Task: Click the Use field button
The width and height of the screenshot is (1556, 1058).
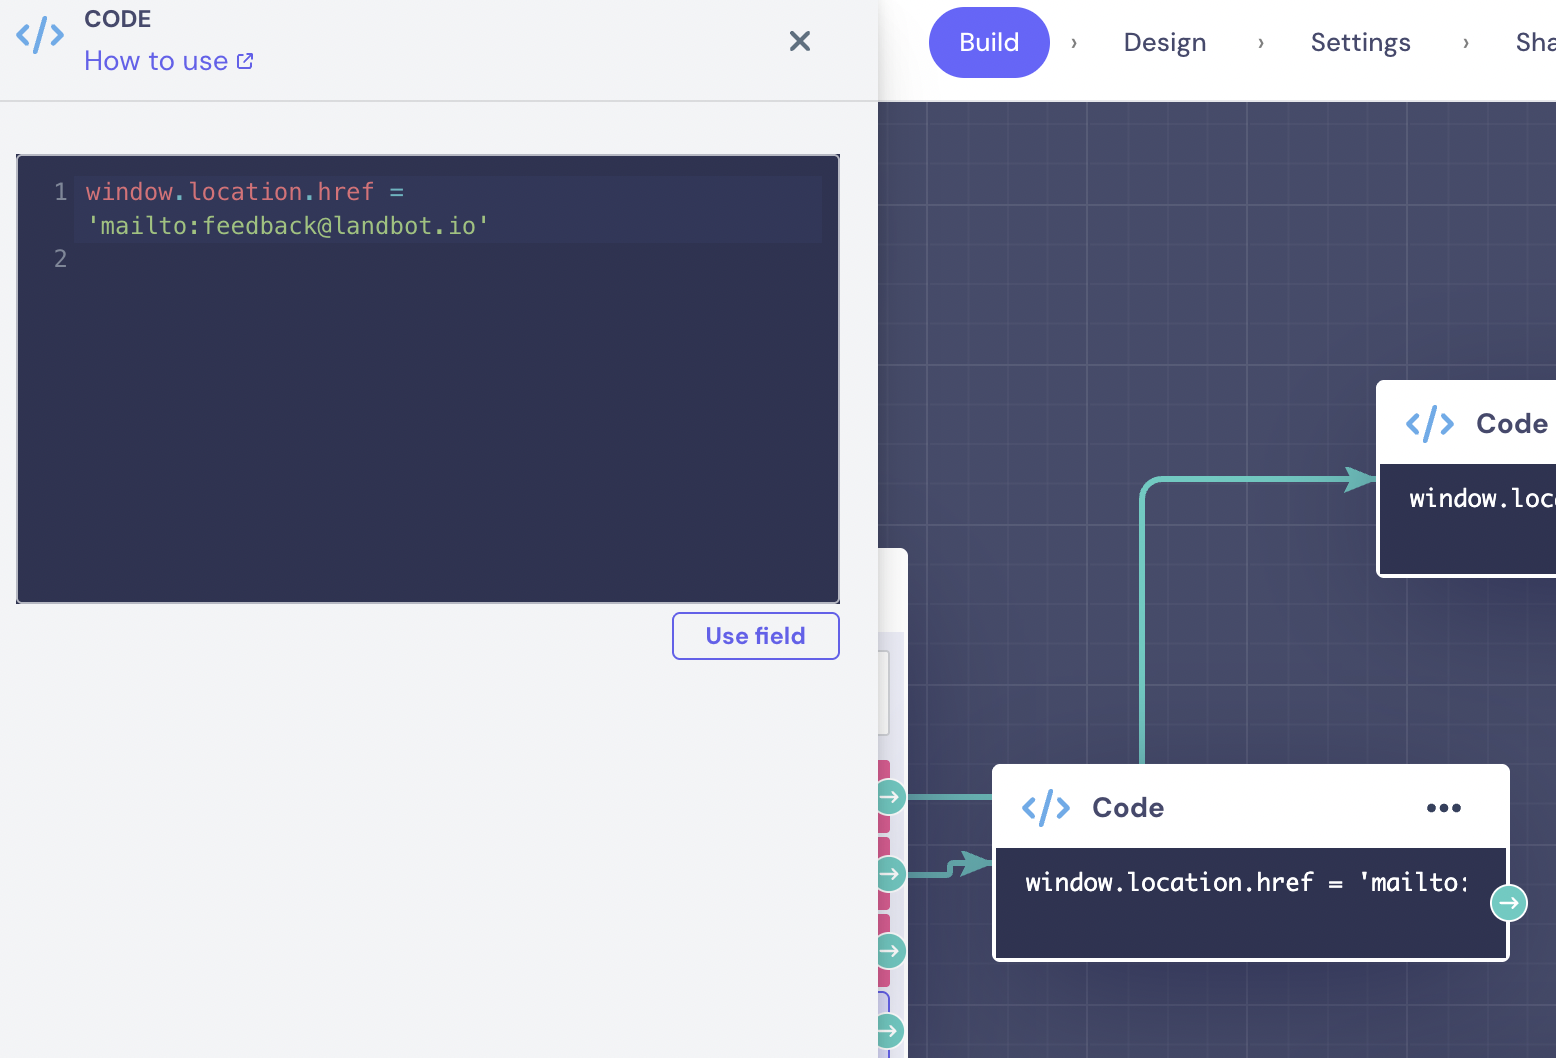Action: click(755, 636)
